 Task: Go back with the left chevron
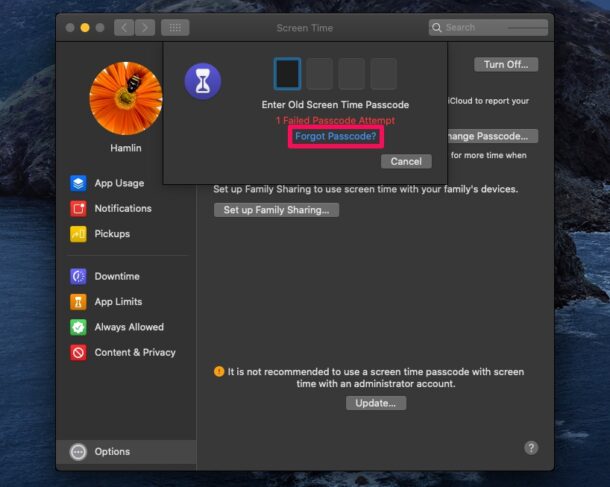coord(125,28)
